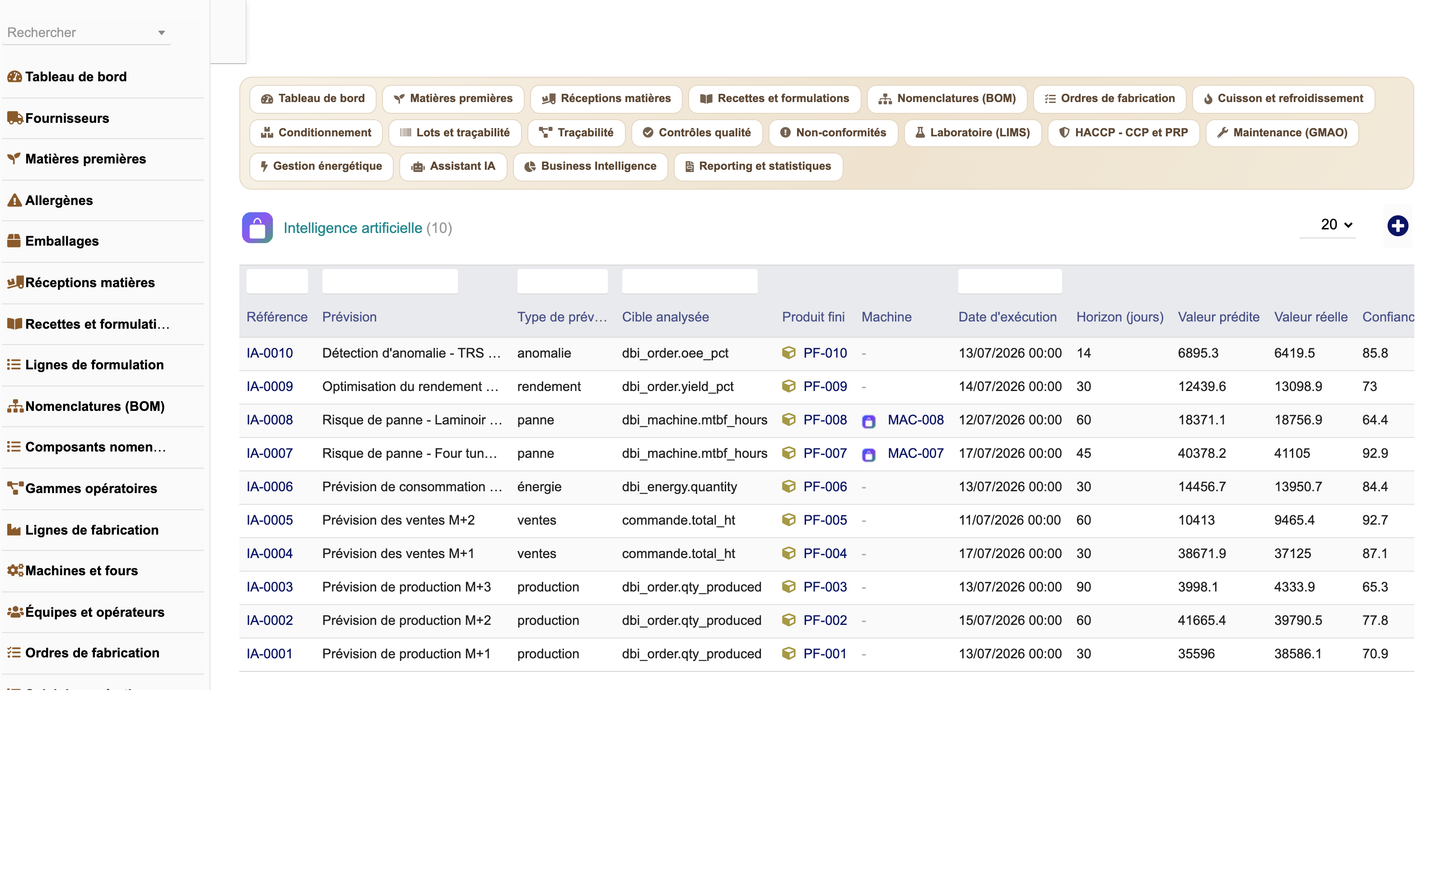Add a new record with the plus icon
1445x894 pixels.
[x=1398, y=226]
